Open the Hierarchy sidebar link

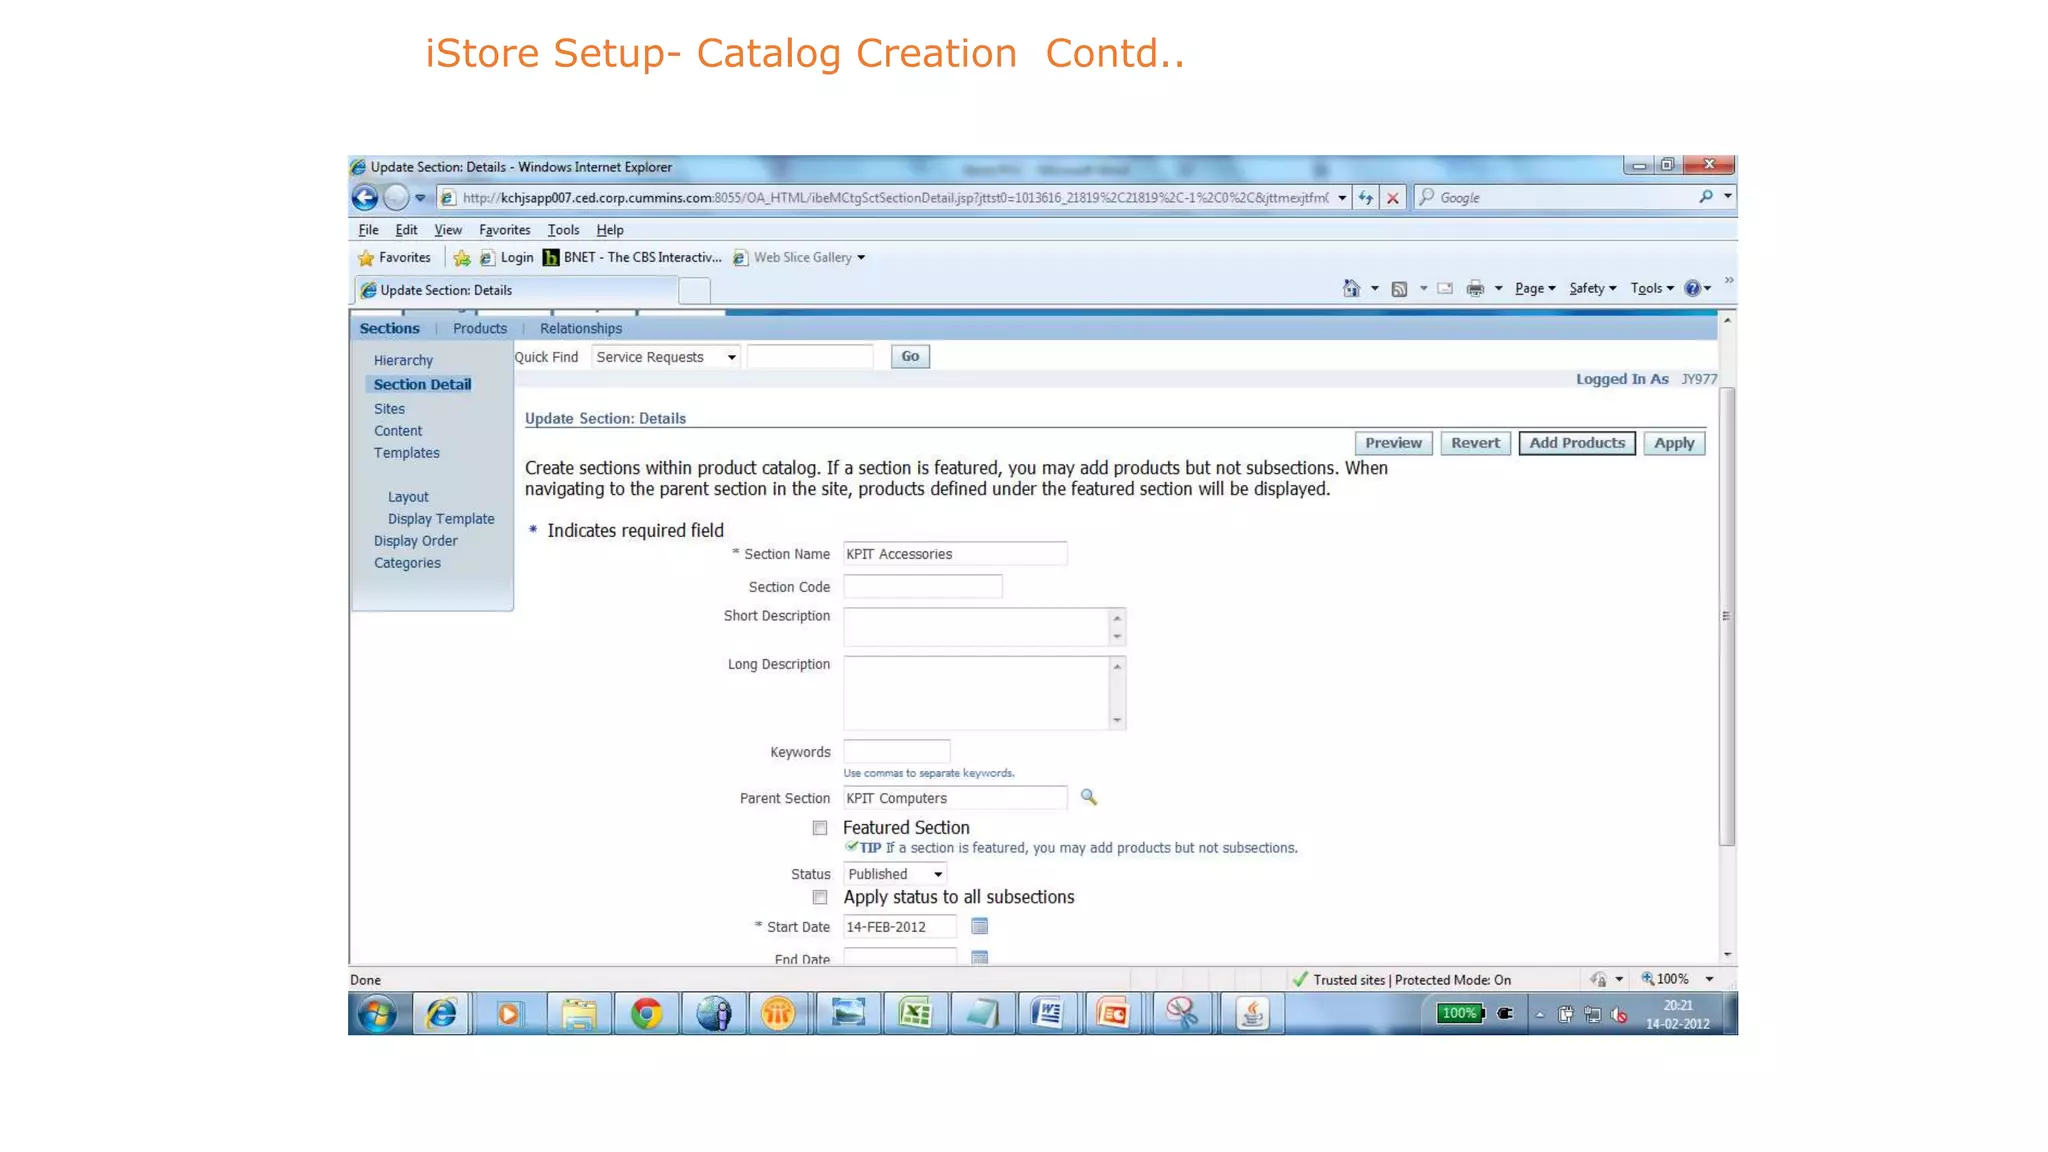tap(403, 360)
